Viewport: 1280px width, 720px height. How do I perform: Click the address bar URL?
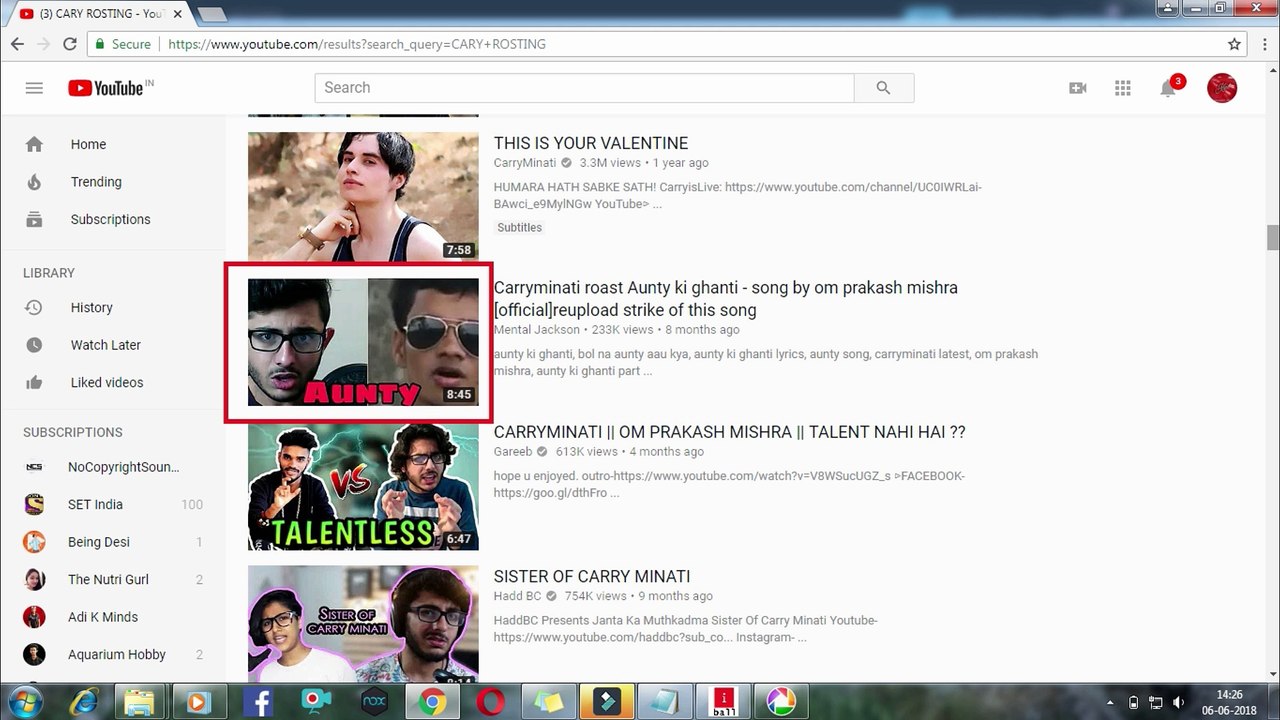(x=357, y=44)
